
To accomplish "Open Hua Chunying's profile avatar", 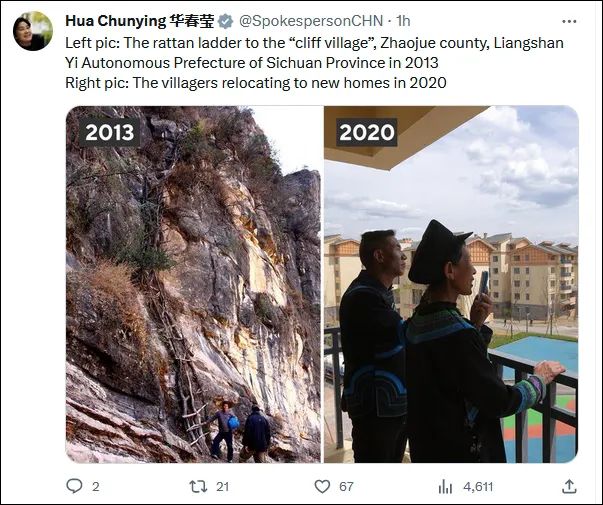I will pos(33,31).
